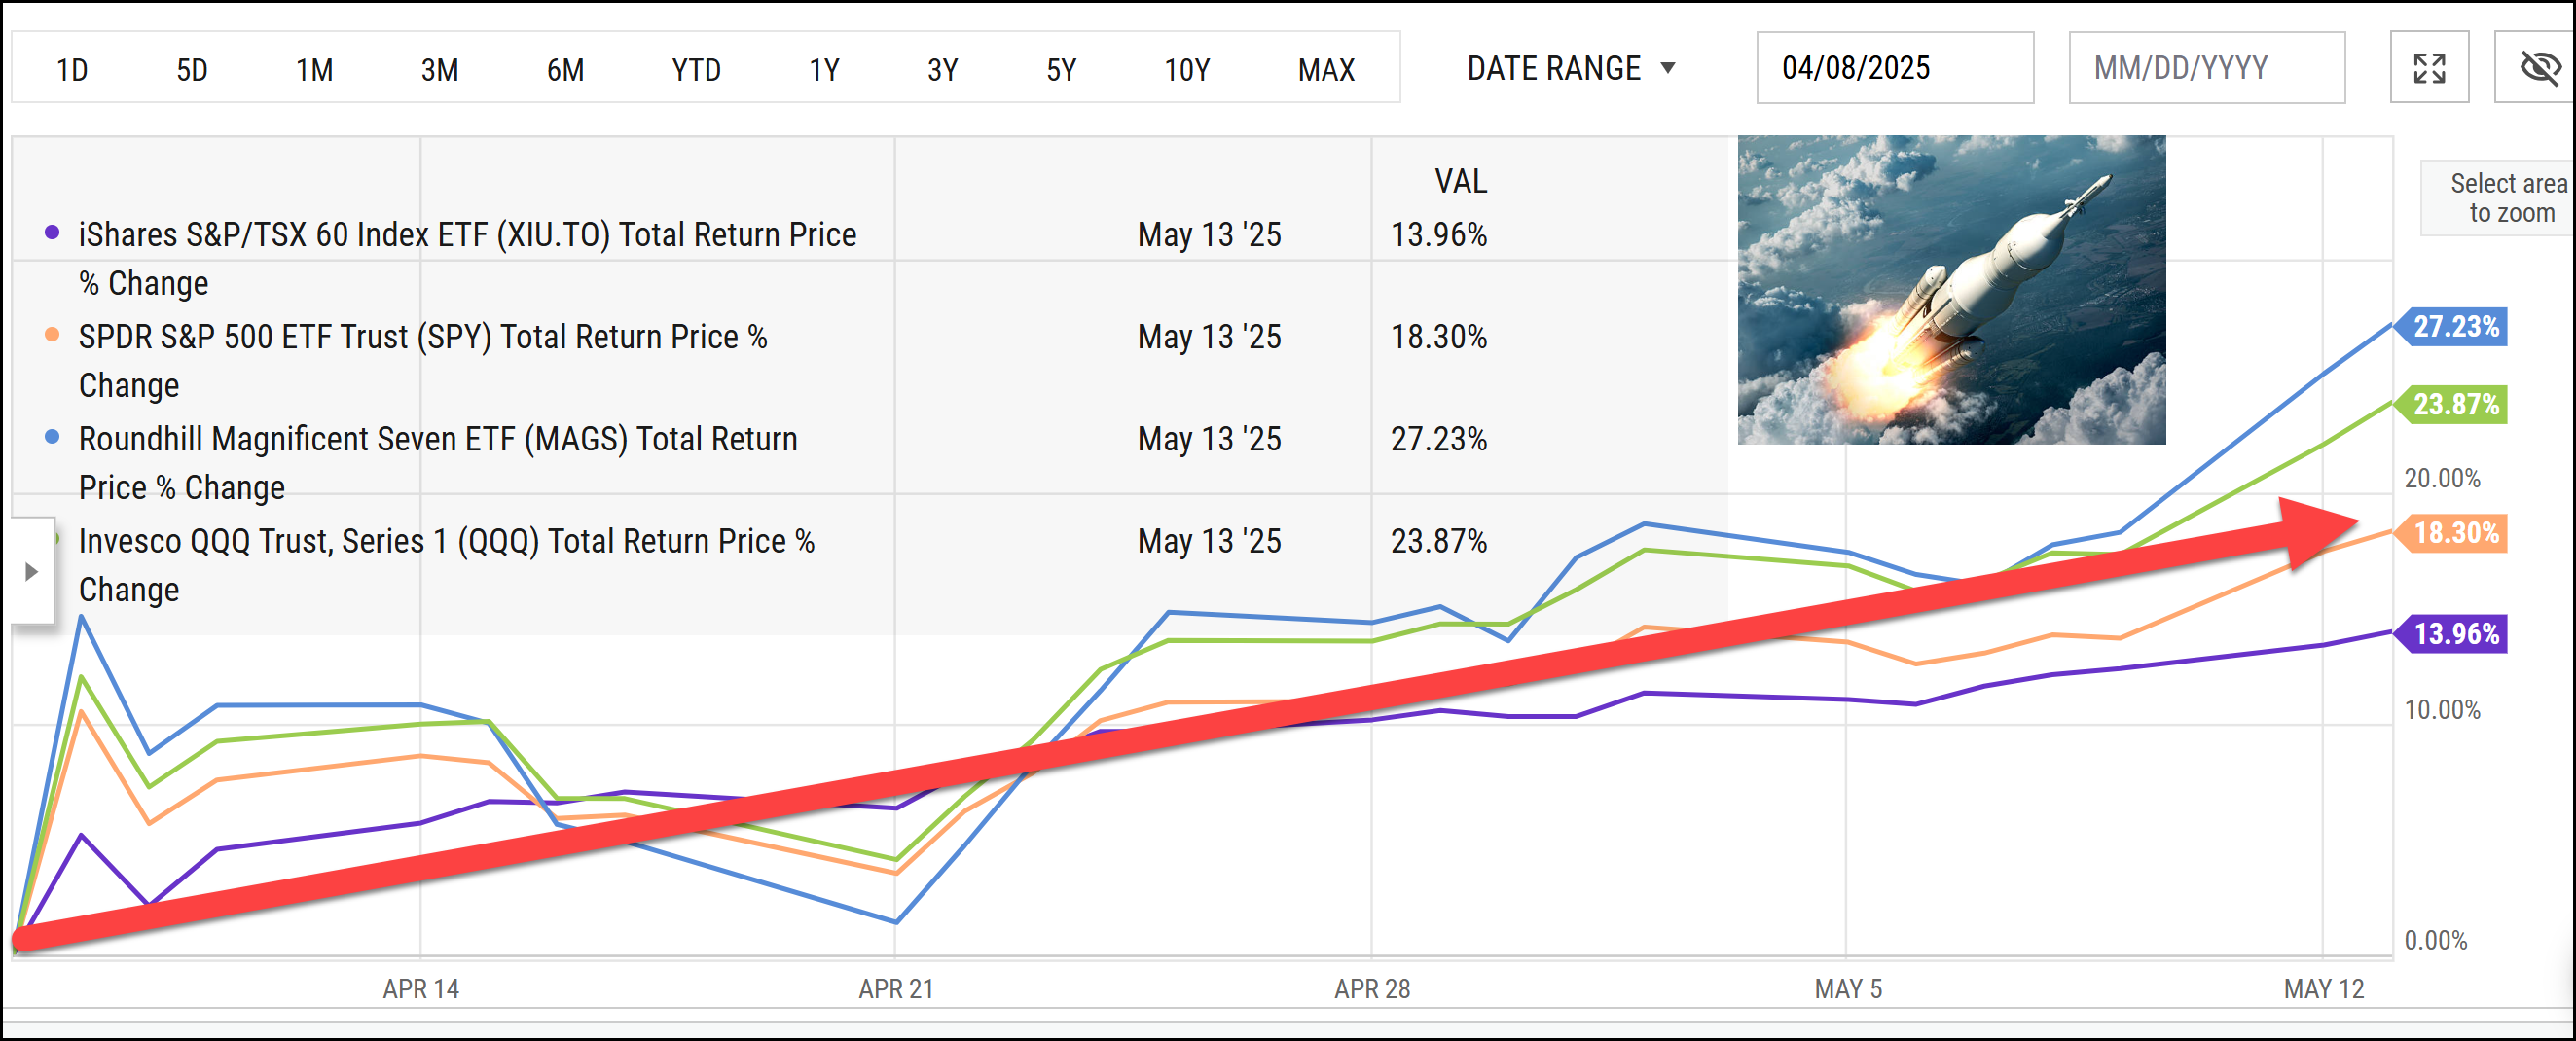The image size is (2576, 1041).
Task: Select the 5D time range
Action: (192, 69)
